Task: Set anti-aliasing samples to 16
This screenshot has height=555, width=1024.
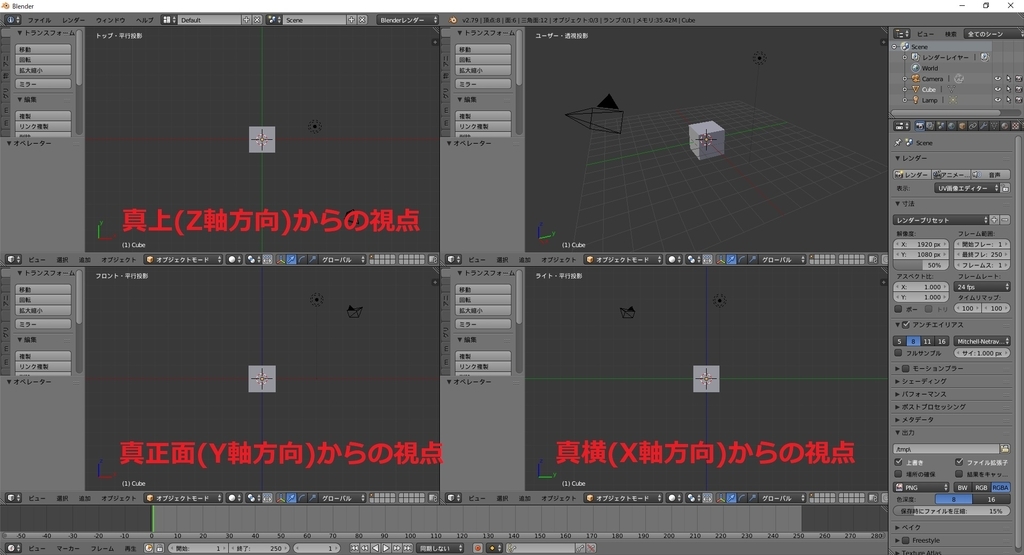Action: 941,341
